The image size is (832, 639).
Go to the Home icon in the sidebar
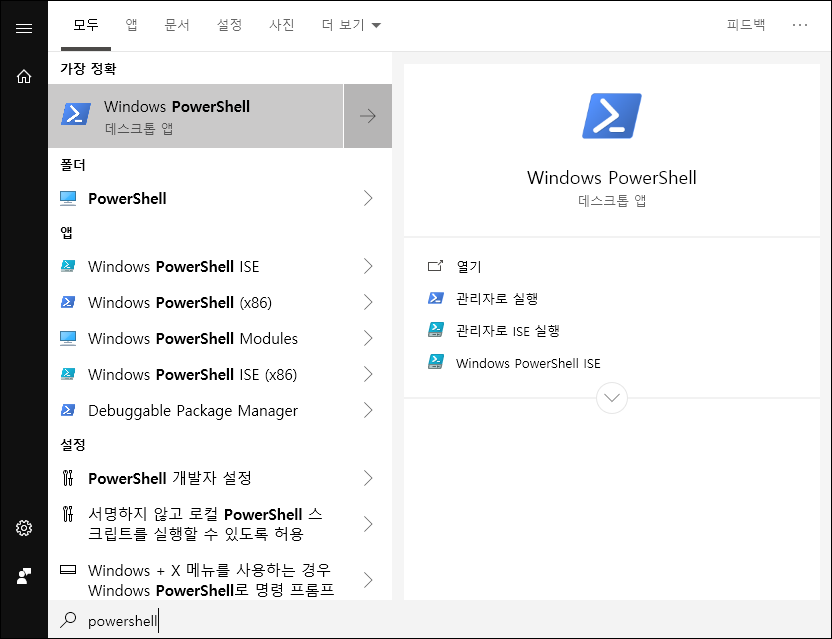(24, 76)
